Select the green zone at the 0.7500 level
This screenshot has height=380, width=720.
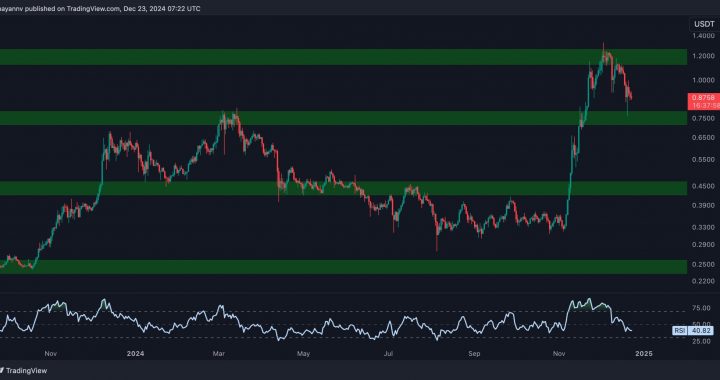click(343, 118)
